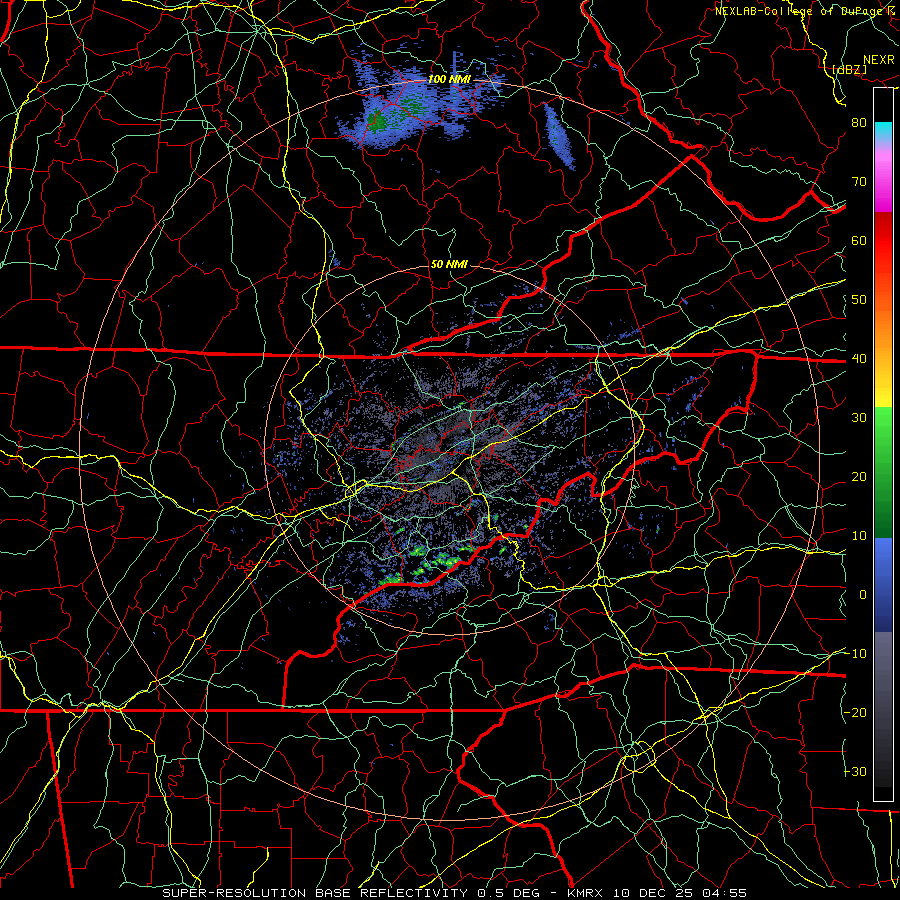
Task: Click the 04:55 timestamp in the caption
Action: (x=726, y=893)
